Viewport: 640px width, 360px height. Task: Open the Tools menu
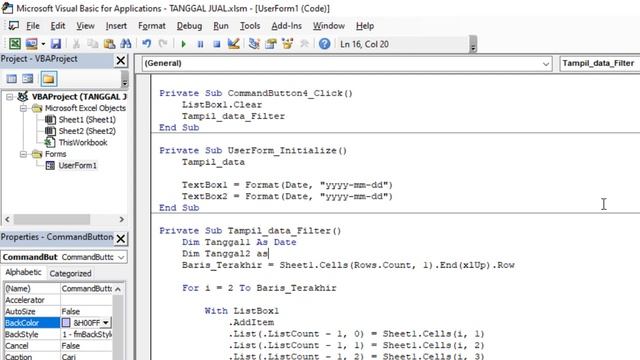point(249,26)
